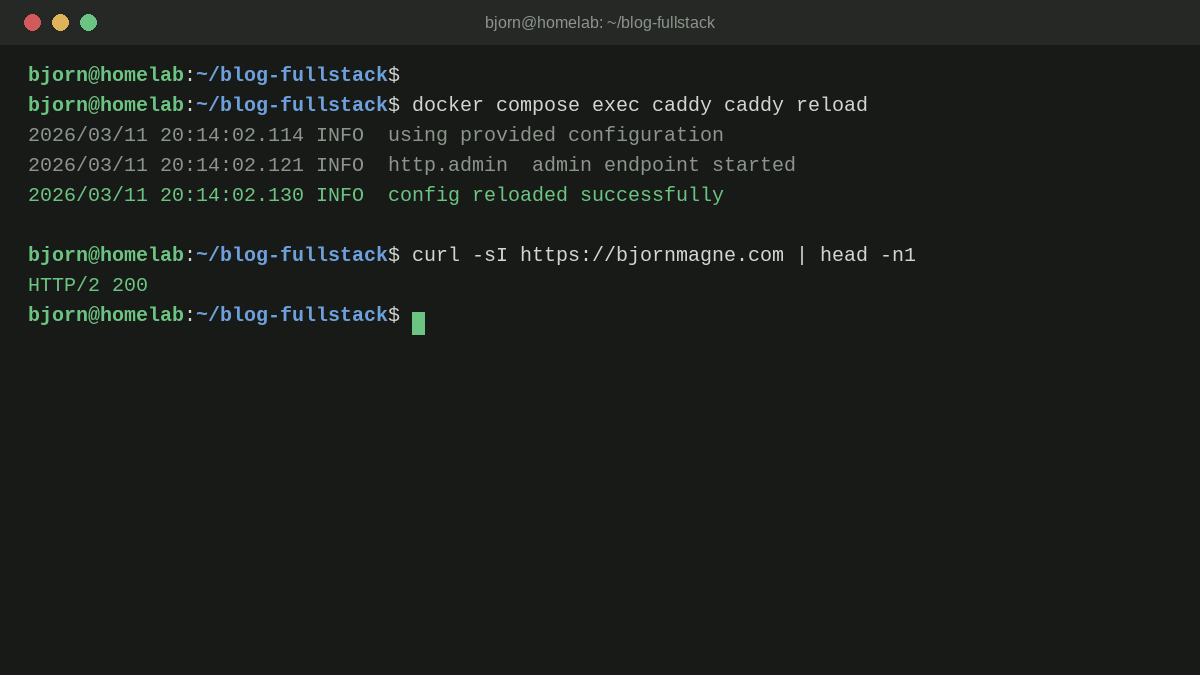This screenshot has width=1200, height=675.
Task: Click the last bjorn@homelab prompt text
Action: (x=106, y=316)
